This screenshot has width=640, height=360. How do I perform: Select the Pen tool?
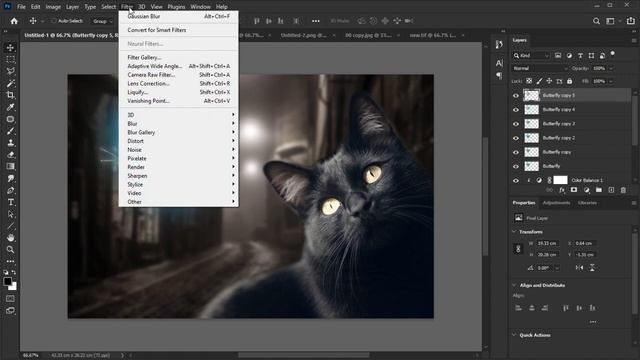tap(10, 191)
